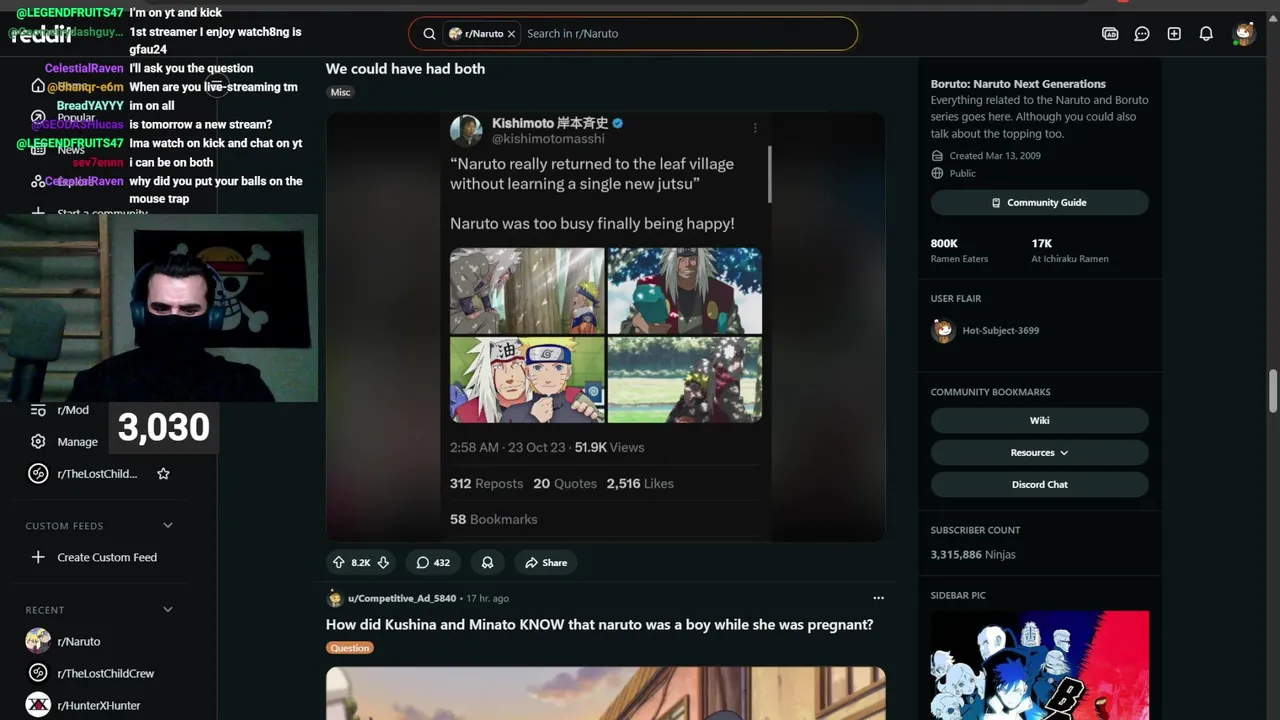Click the r/Mod list icon
Viewport: 1280px width, 720px height.
(x=38, y=410)
